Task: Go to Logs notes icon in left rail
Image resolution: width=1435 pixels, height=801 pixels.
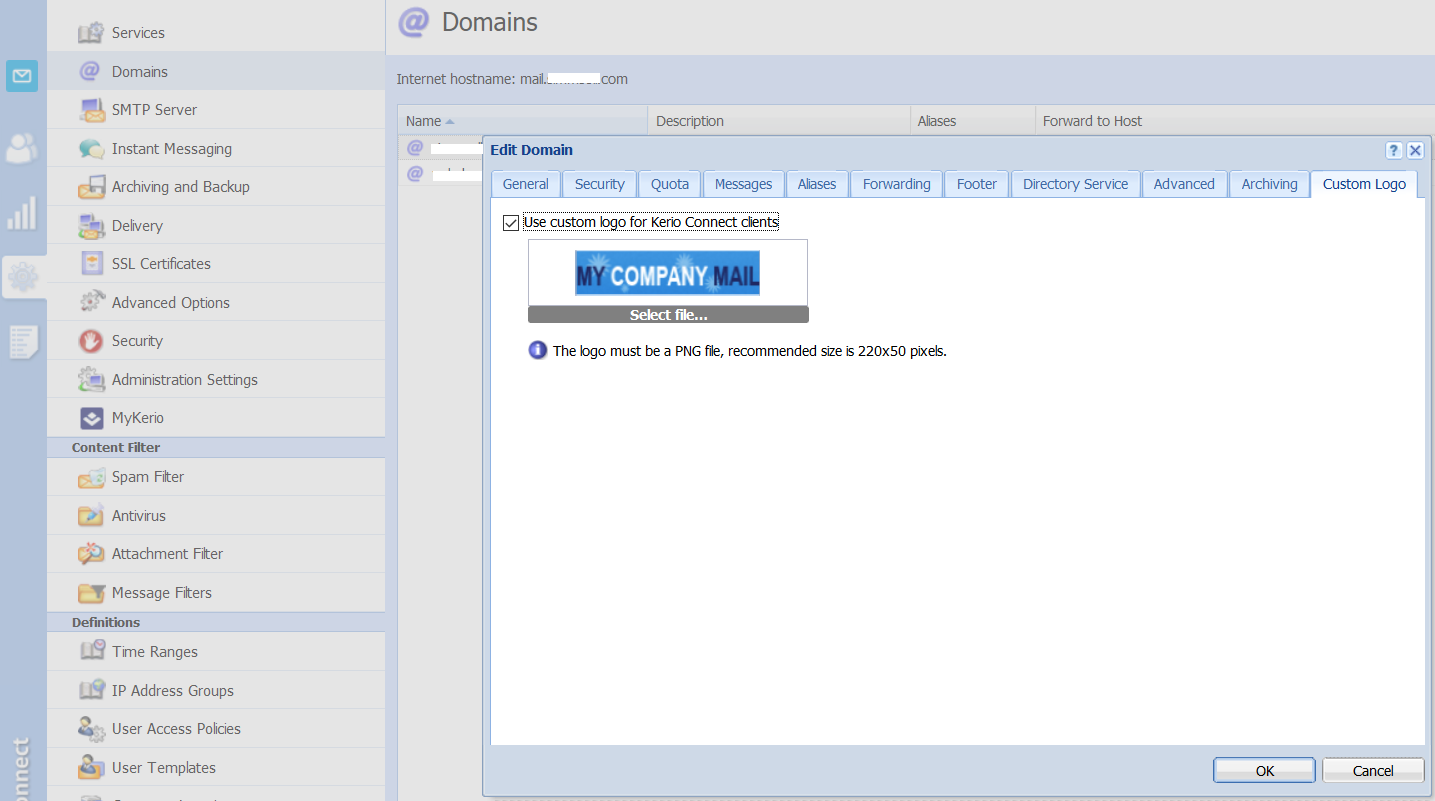Action: point(23,342)
